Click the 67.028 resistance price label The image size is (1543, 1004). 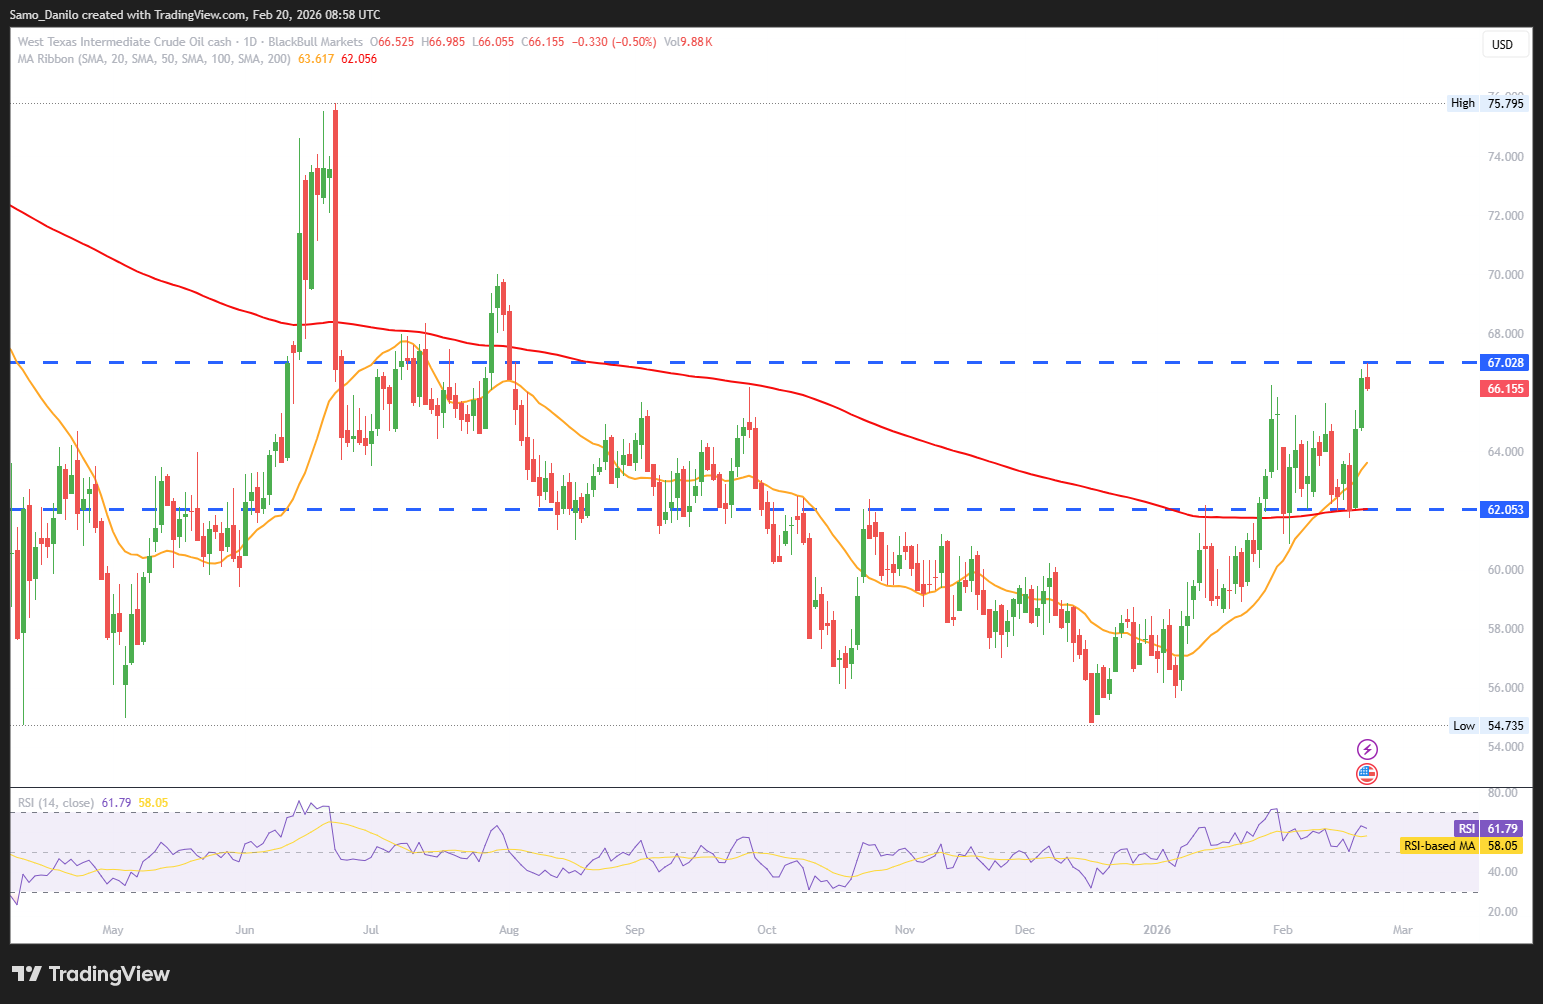1504,363
